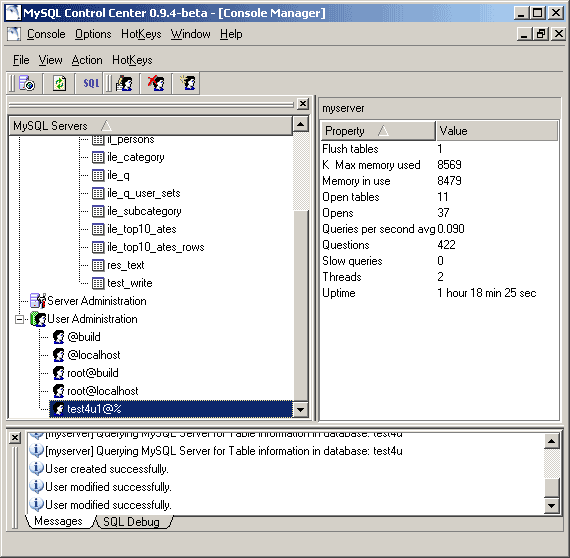Viewport: 570px width, 558px height.
Task: Click the root@build user icon
Action: coord(58,373)
